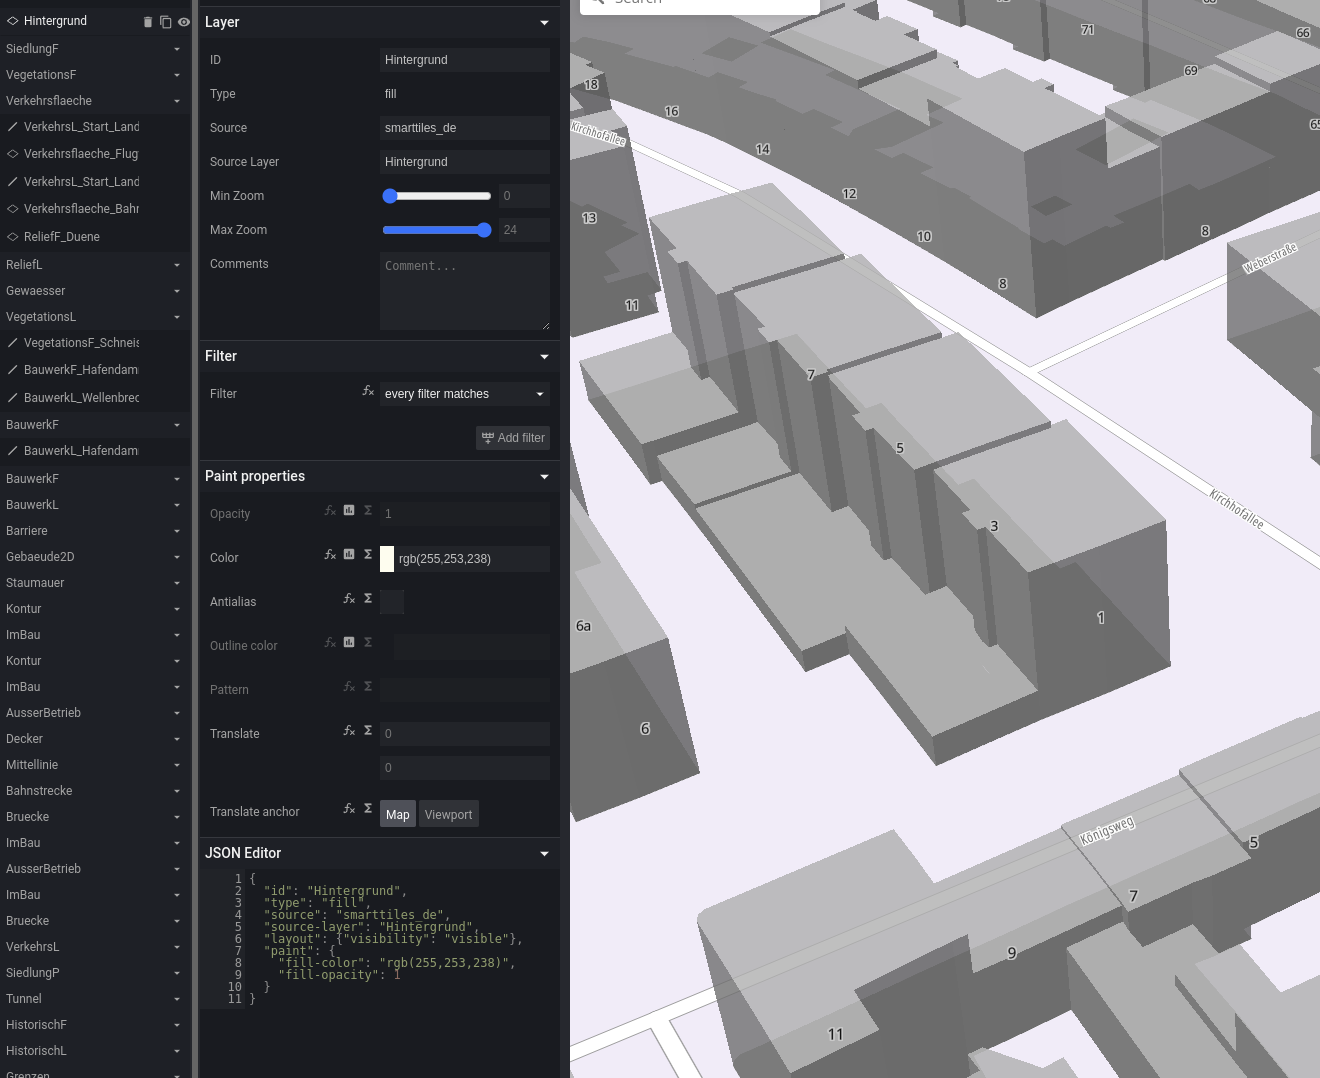Delete the Hintergrund layer with trash icon

point(148,22)
